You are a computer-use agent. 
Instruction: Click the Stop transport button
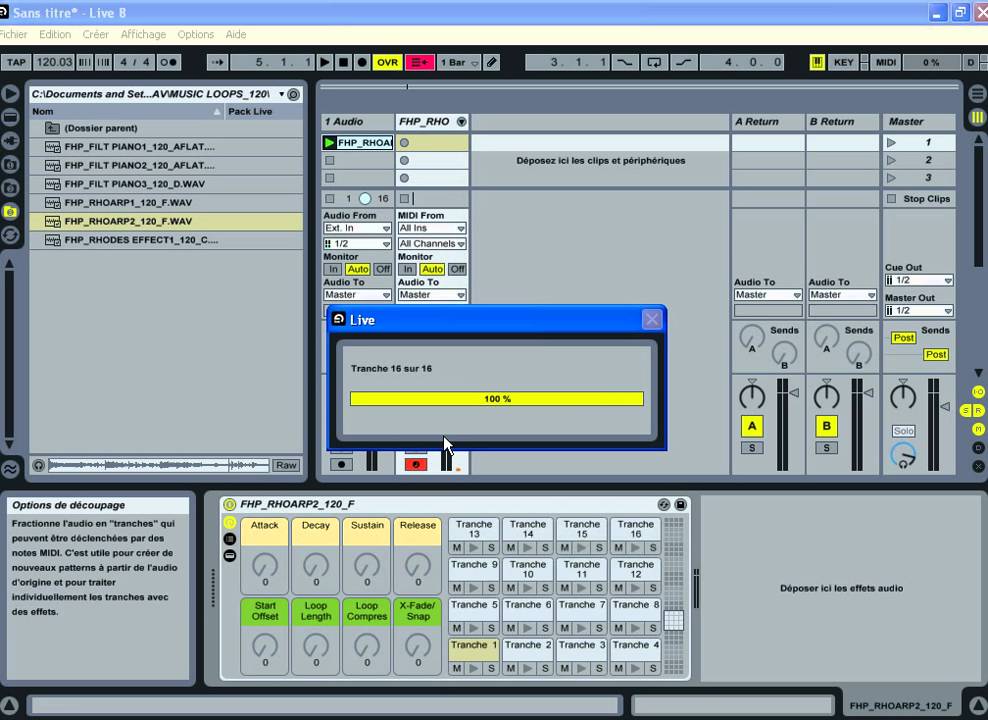(343, 62)
